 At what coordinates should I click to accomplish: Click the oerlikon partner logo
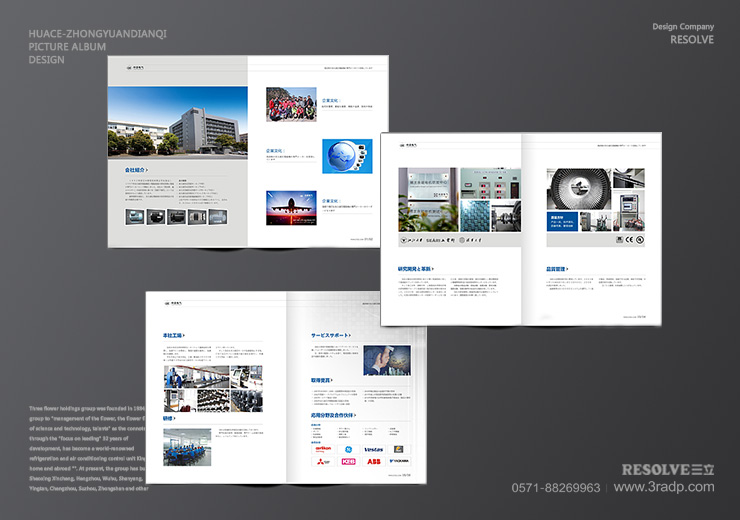click(x=323, y=449)
